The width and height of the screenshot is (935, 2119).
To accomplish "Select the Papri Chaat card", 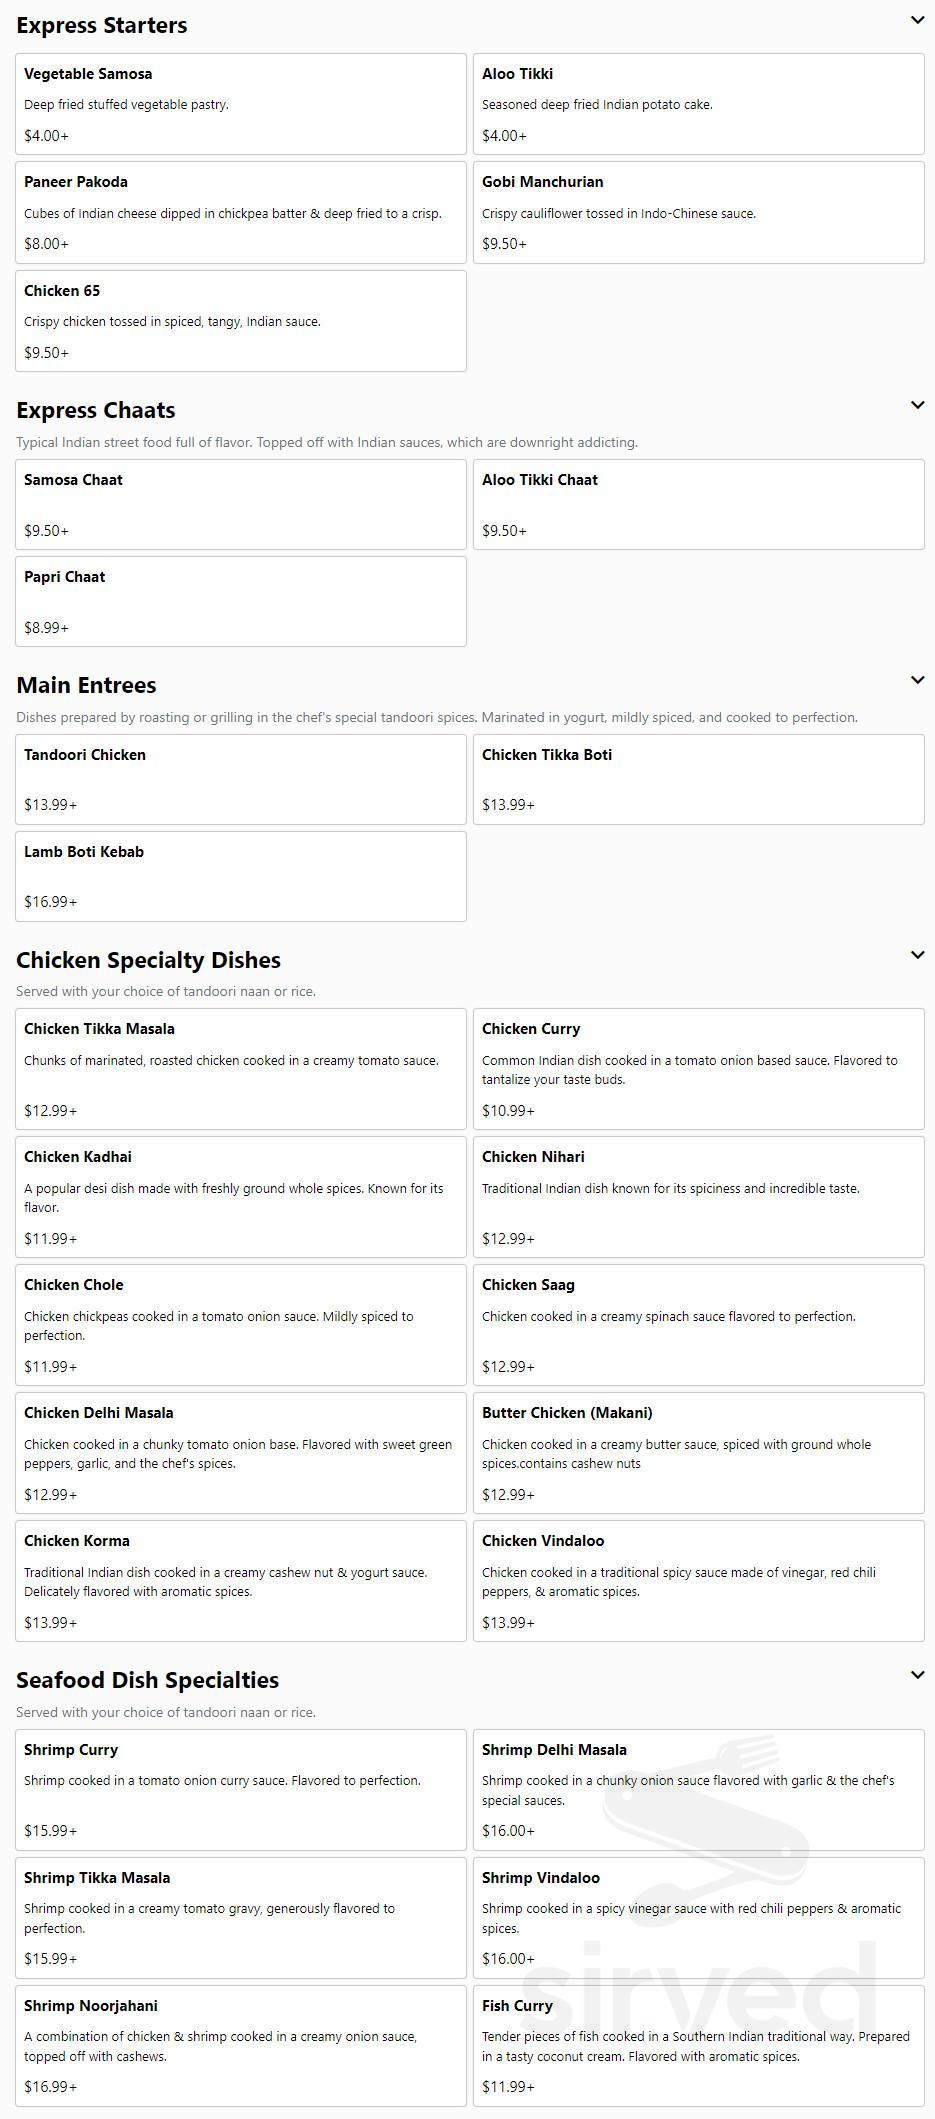I will tap(240, 601).
